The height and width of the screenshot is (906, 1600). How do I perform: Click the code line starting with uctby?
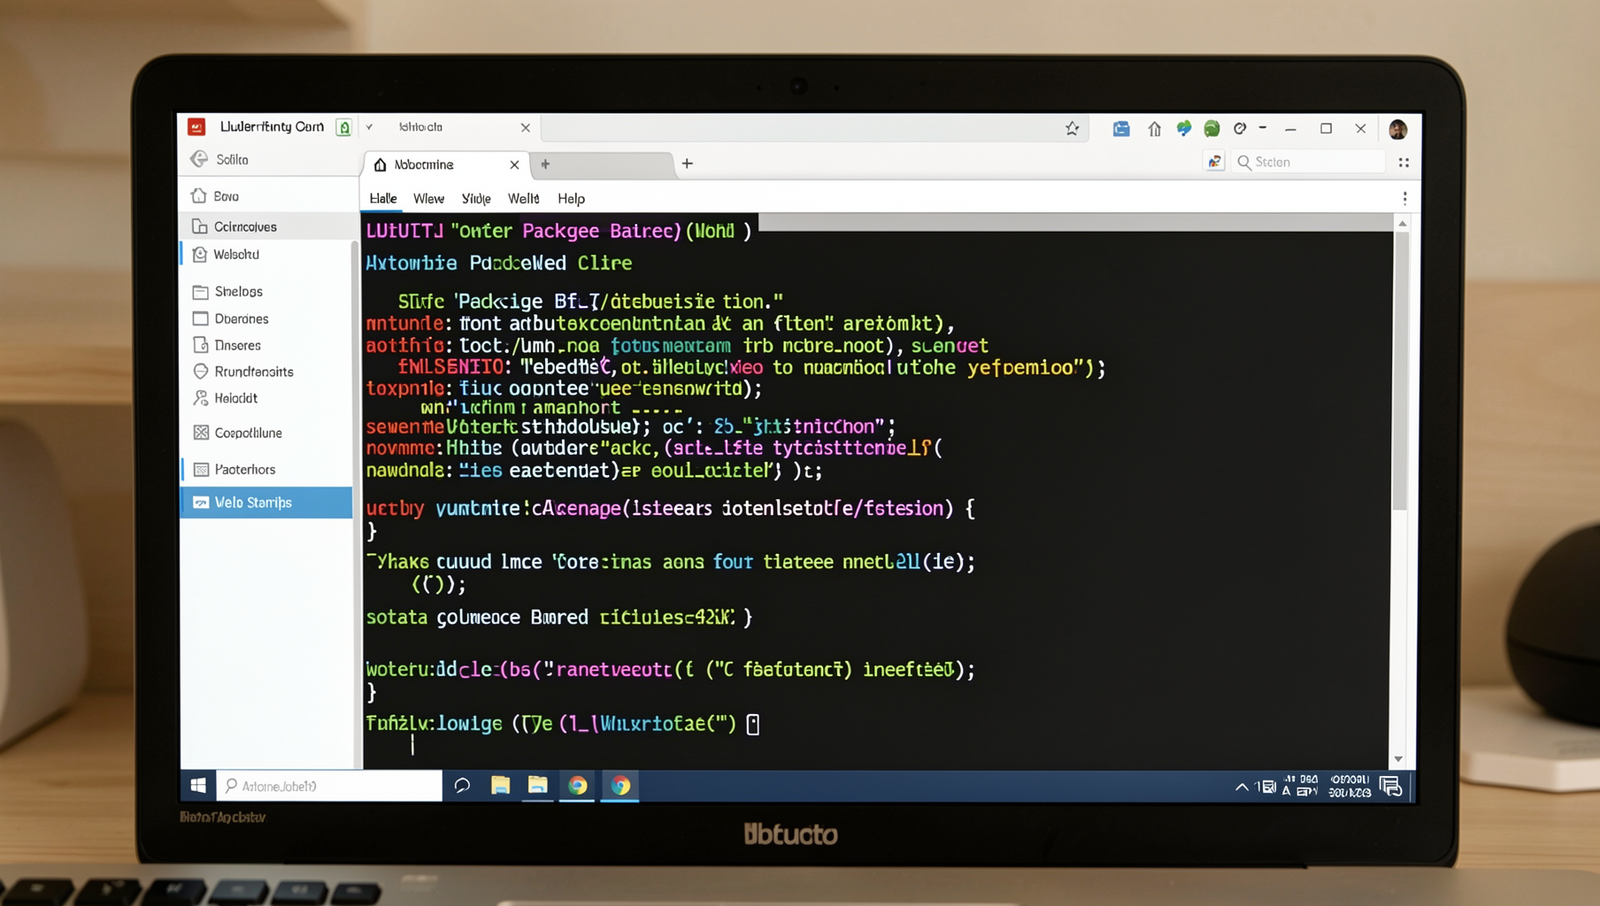coord(670,508)
